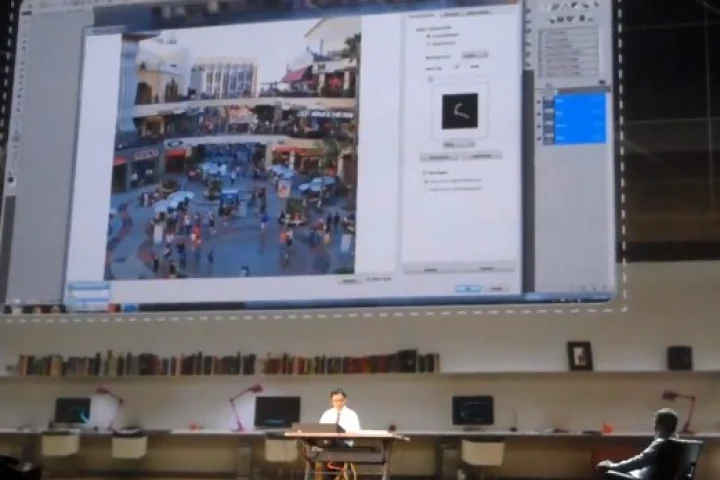
Task: Click the small button beneath the photo preview
Action: (x=350, y=280)
